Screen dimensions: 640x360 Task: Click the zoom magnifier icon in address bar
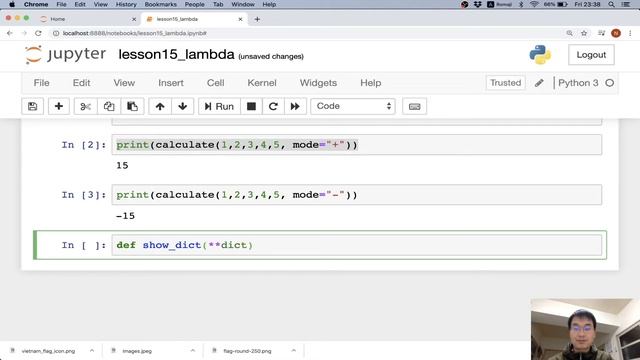click(x=569, y=33)
